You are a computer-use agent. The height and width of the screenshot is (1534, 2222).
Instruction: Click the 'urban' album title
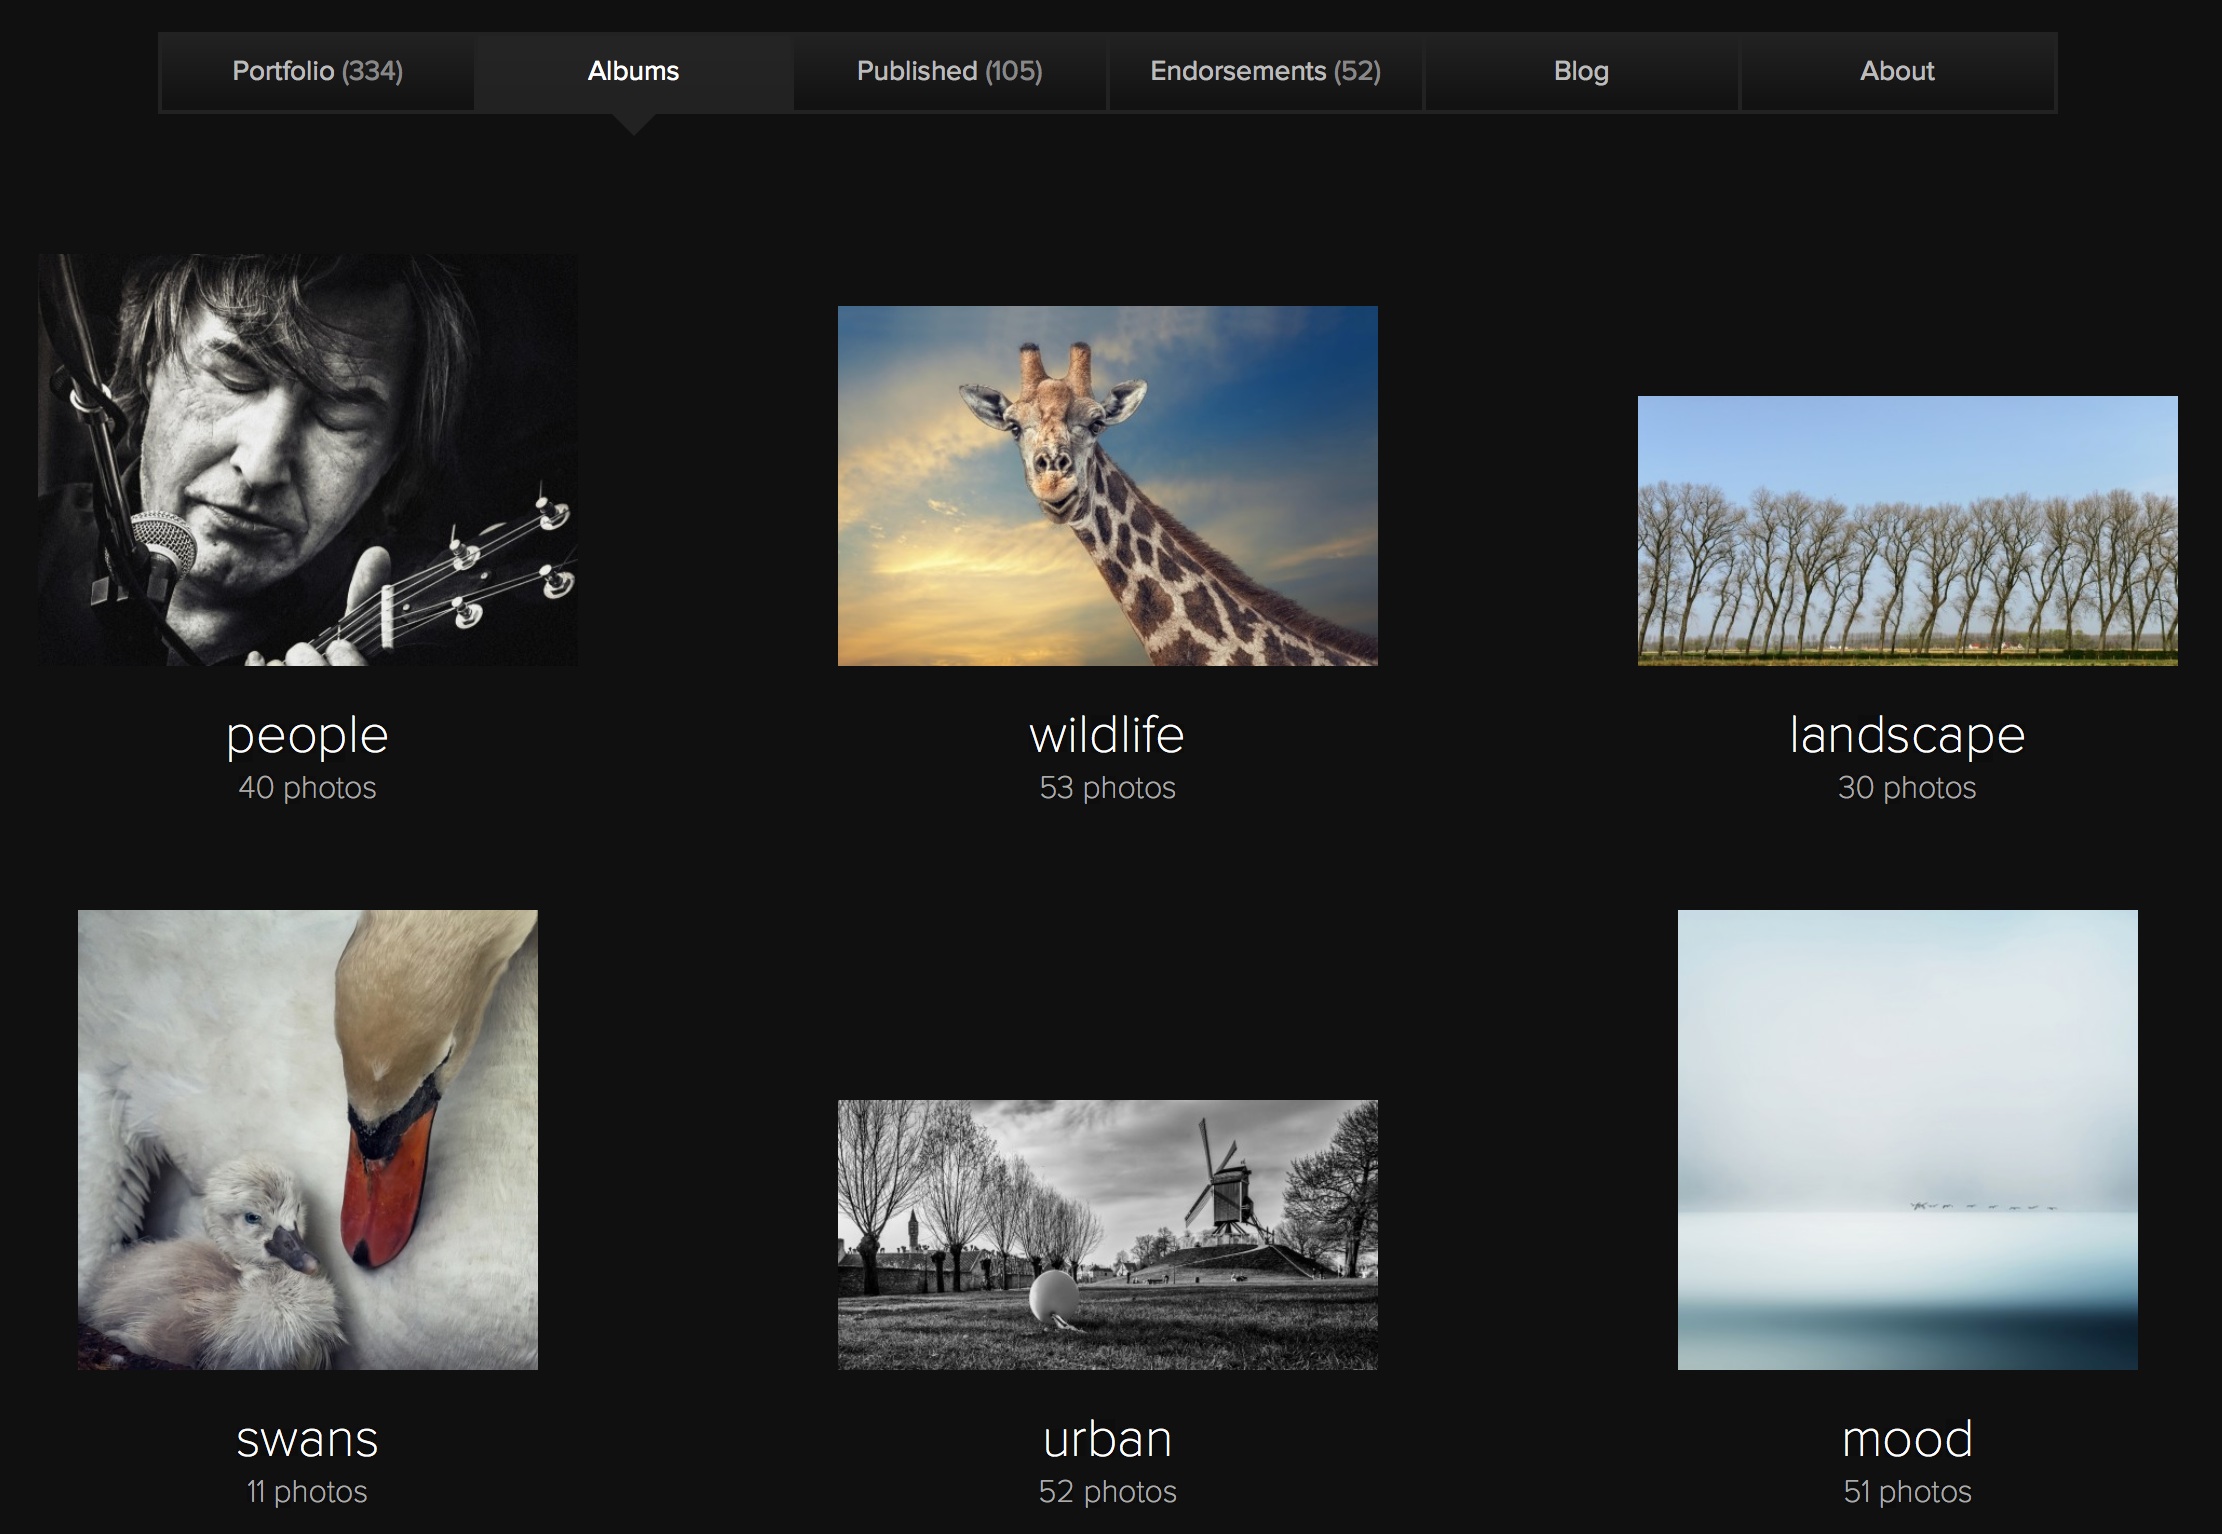click(x=1107, y=1439)
